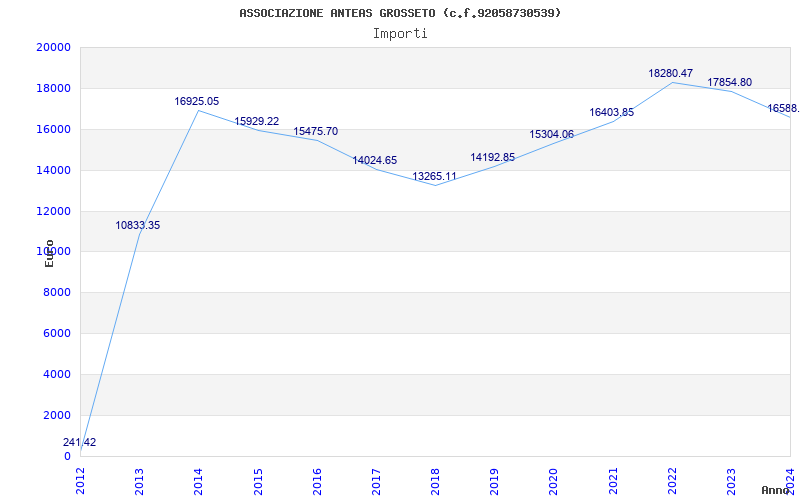The height and width of the screenshot is (500, 800).
Task: Click the 2000 y-axis value
Action: [57, 415]
